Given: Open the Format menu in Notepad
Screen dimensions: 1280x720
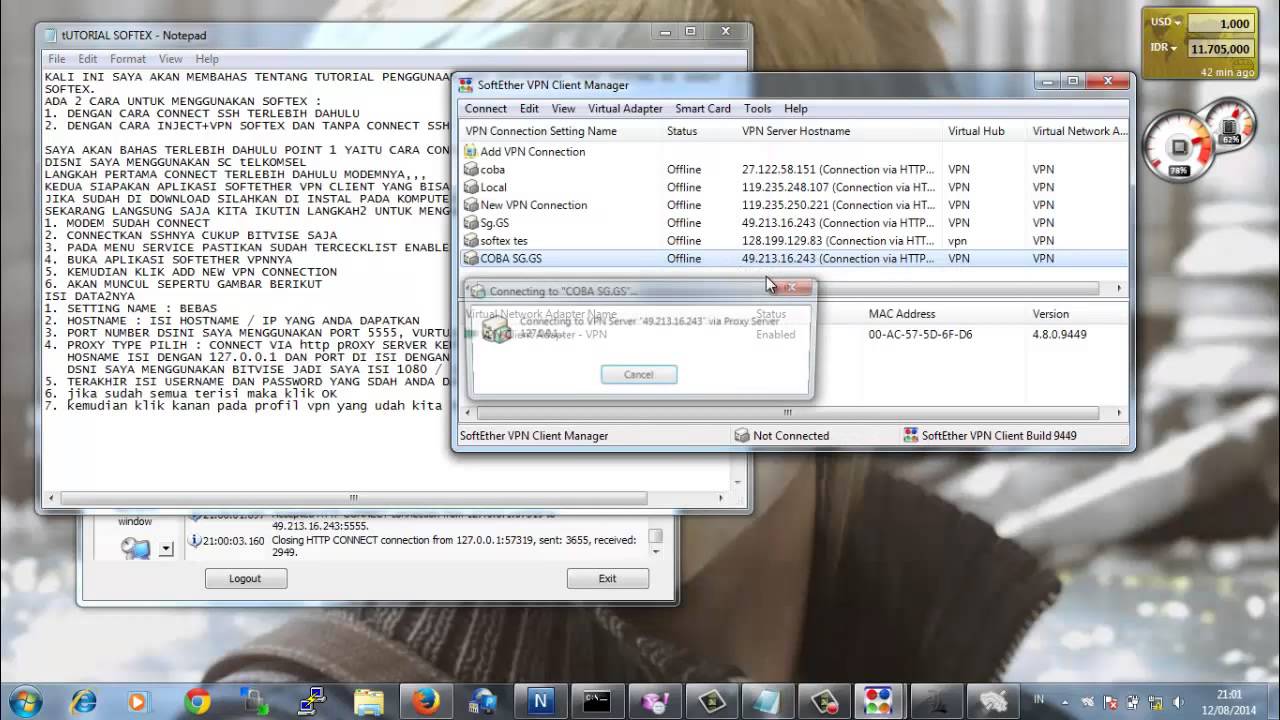Looking at the screenshot, I should click(128, 59).
